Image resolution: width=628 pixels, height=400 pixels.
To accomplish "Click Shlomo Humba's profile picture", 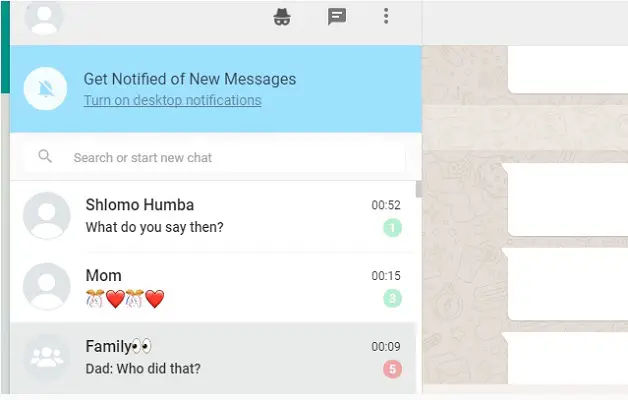I will tap(47, 216).
